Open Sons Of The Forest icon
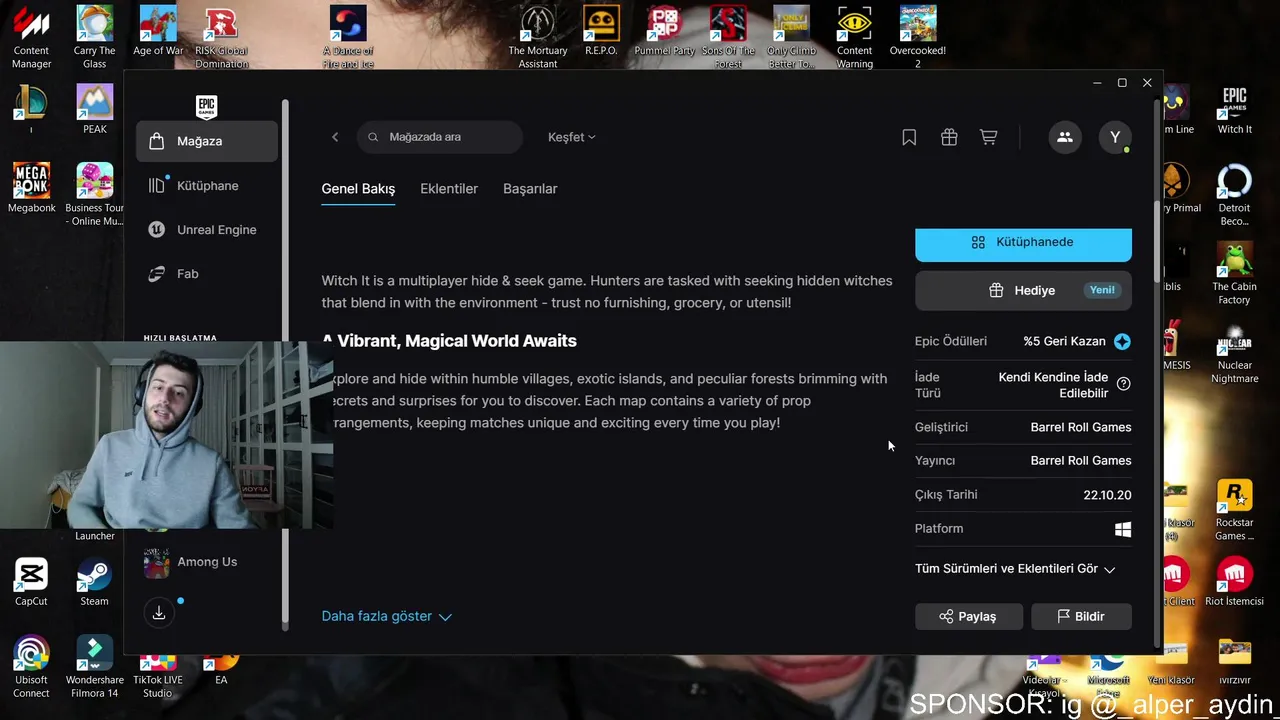1280x720 pixels. pos(728,38)
